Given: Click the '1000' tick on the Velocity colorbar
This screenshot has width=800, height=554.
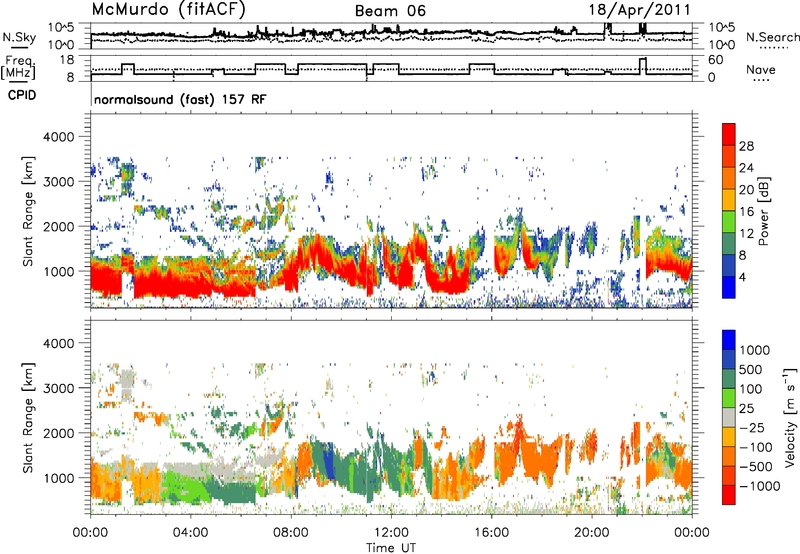Looking at the screenshot, I should (755, 350).
